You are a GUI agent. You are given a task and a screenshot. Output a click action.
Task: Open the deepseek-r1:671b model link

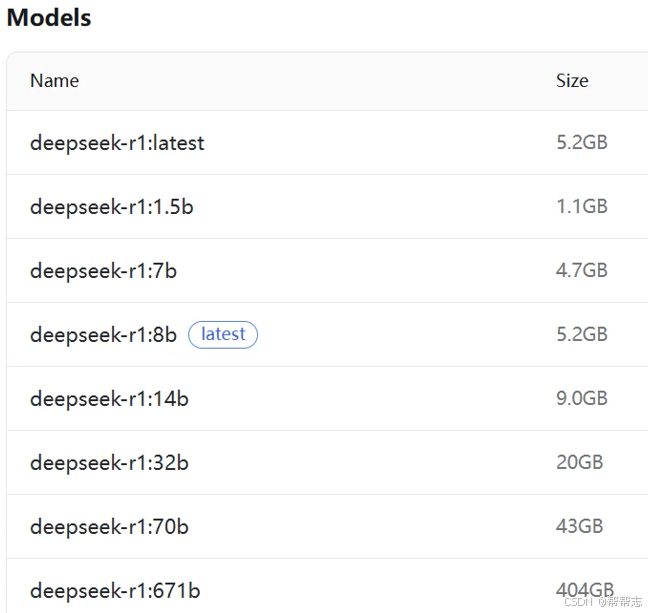(115, 590)
